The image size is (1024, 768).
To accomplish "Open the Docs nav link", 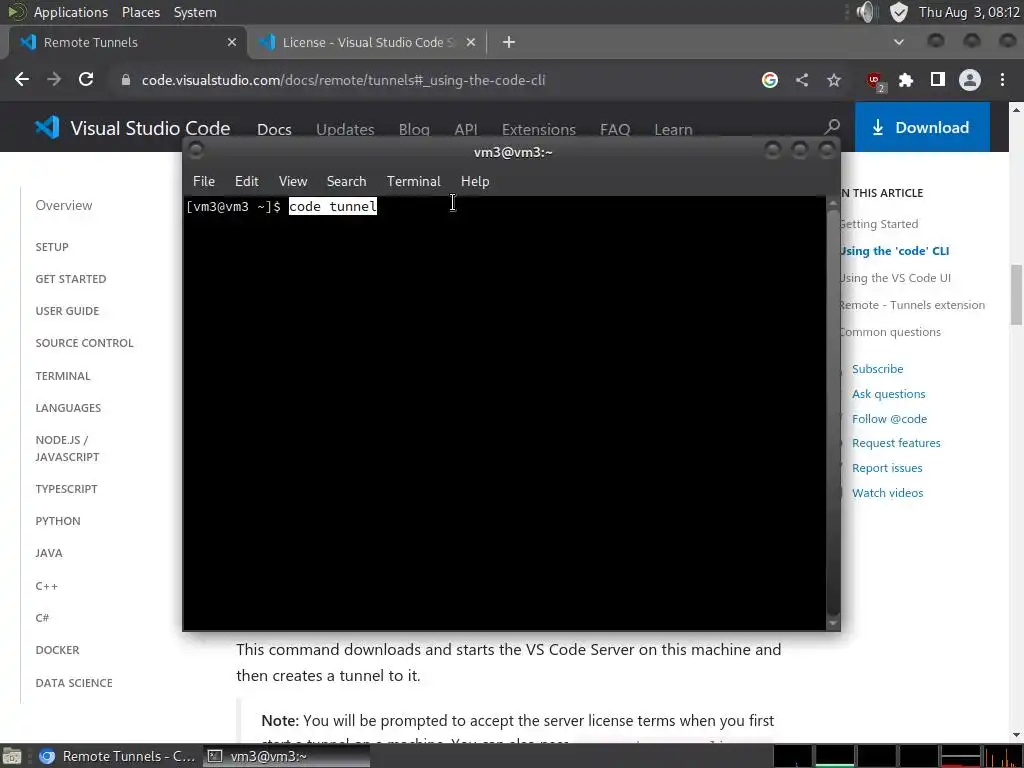I will tap(274, 129).
